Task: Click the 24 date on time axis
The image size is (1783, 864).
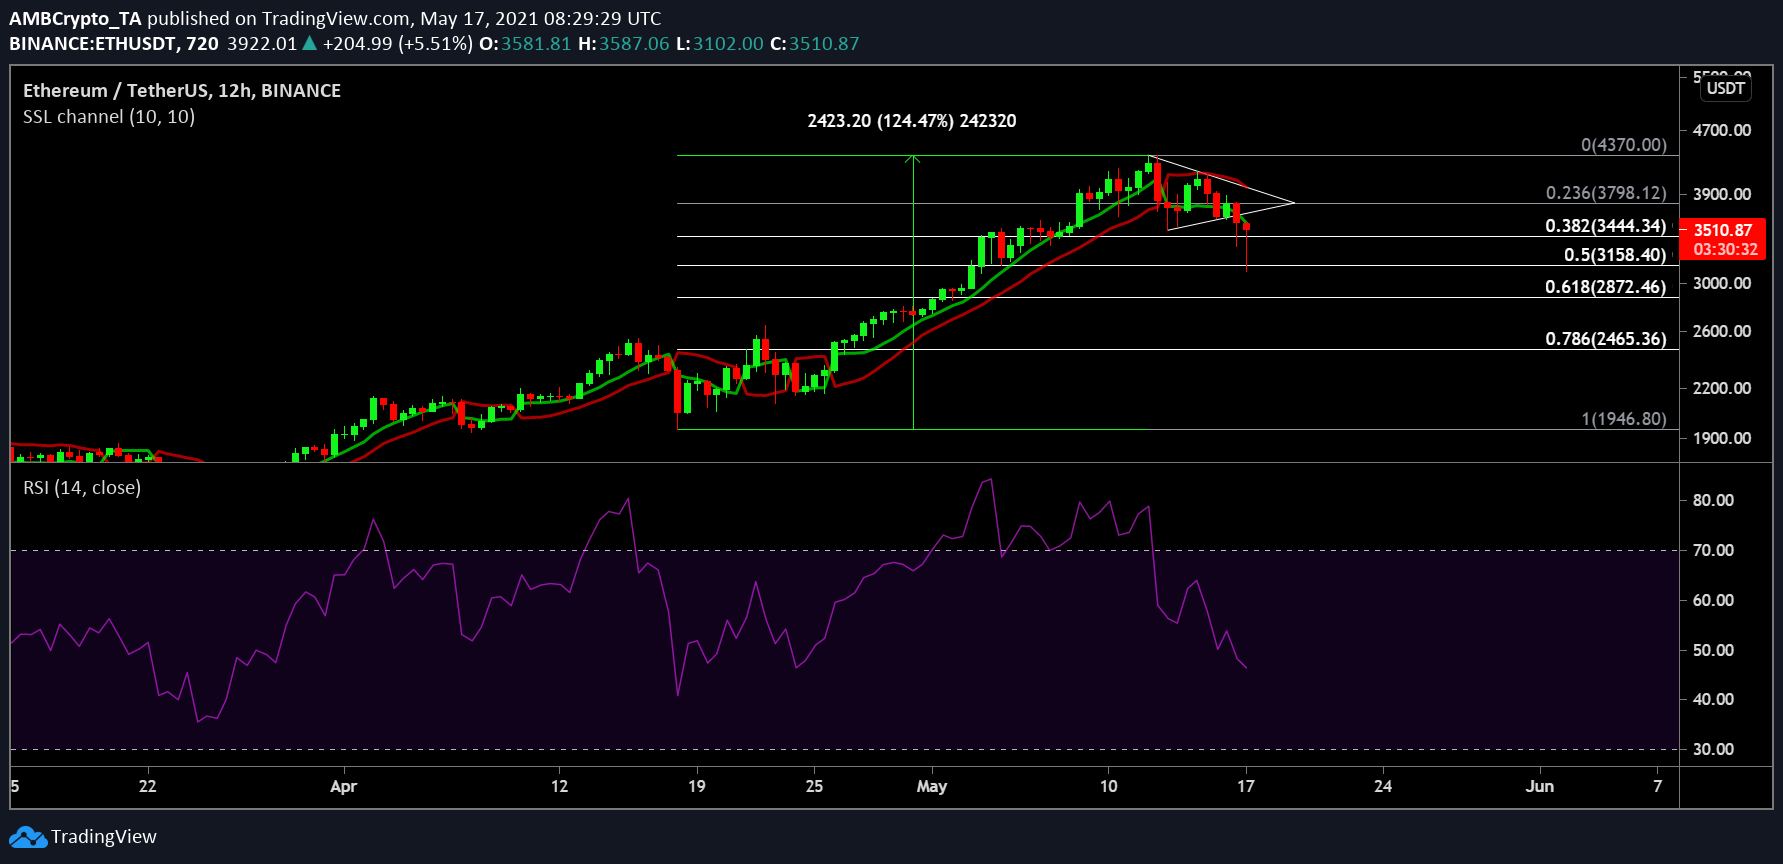Action: pyautogui.click(x=1383, y=786)
